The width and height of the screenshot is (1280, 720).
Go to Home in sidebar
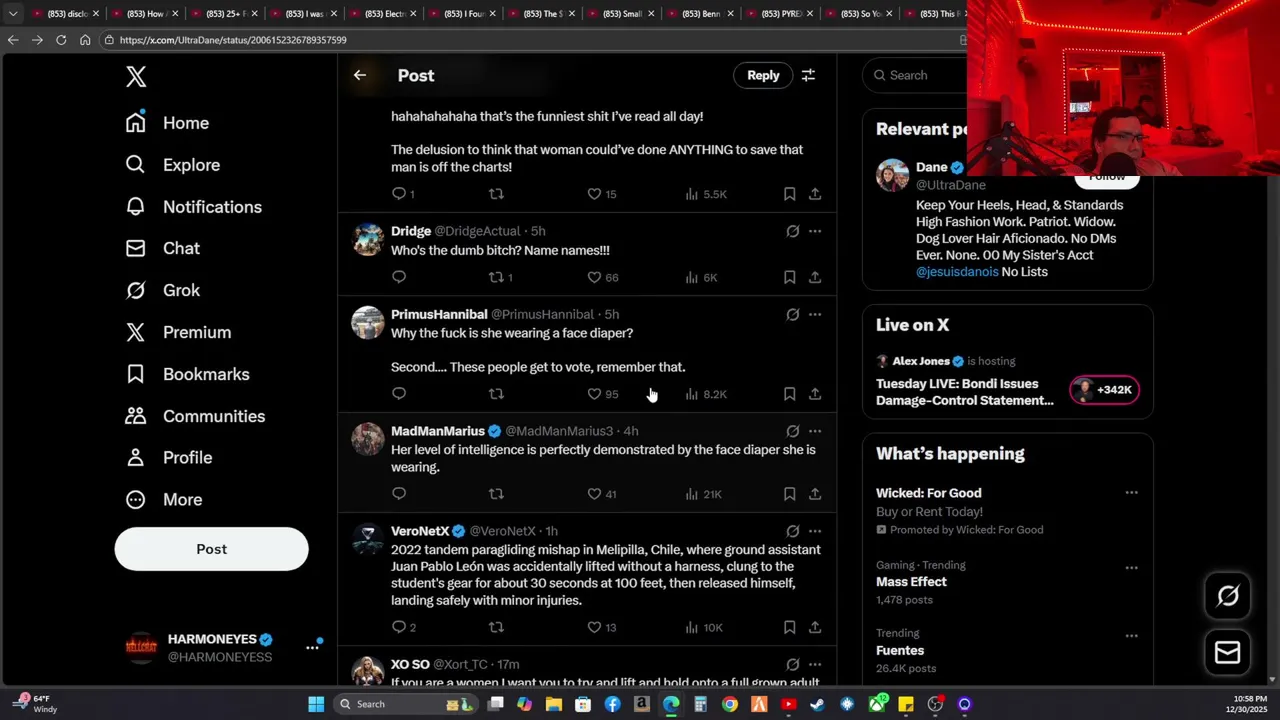pos(167,123)
